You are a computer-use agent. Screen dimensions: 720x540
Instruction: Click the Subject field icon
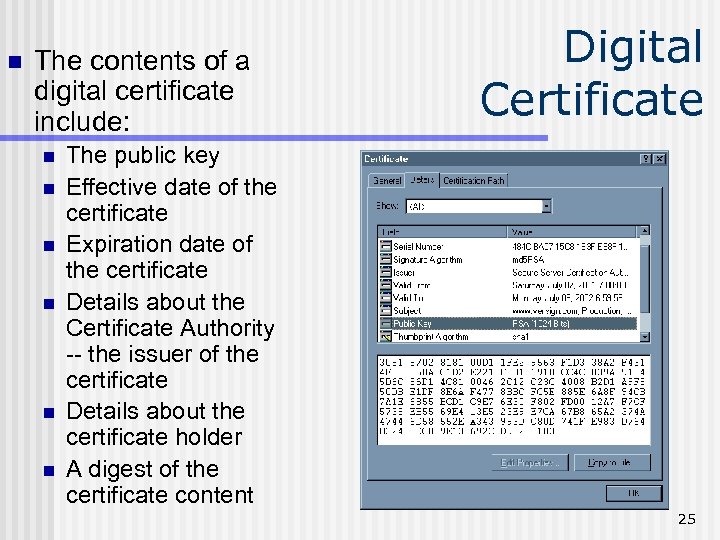click(385, 310)
